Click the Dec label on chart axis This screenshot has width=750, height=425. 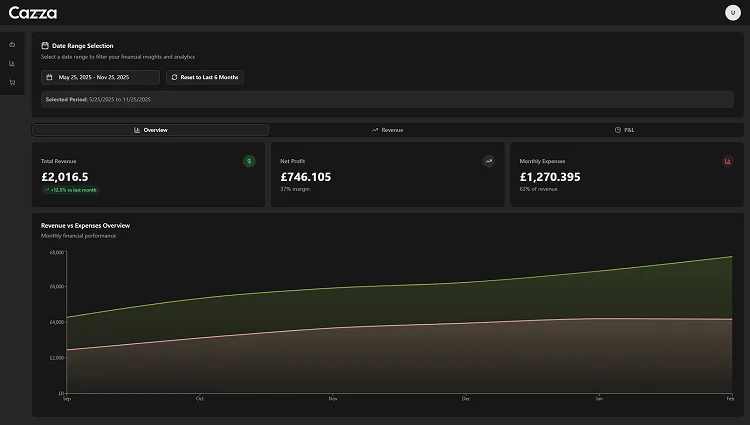(466, 398)
